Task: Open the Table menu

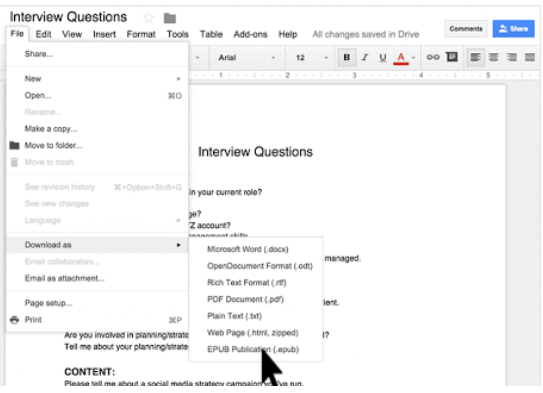Action: click(x=211, y=34)
